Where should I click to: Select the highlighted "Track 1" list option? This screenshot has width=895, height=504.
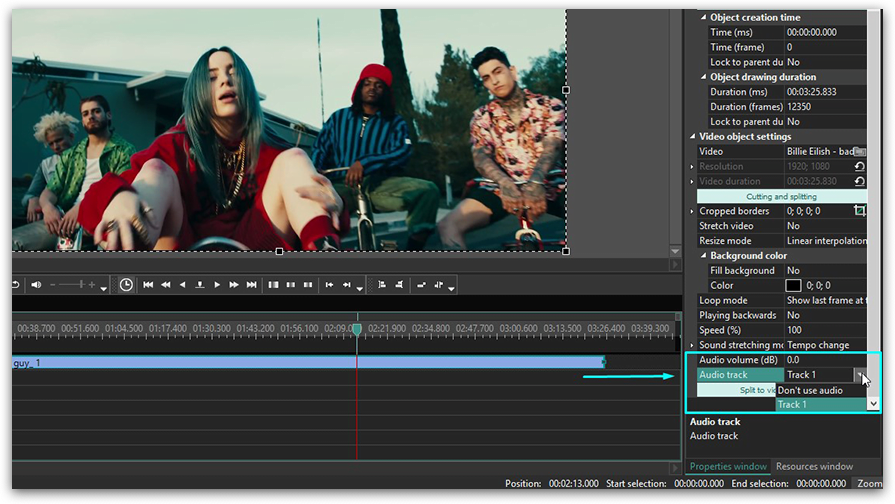pyautogui.click(x=821, y=404)
